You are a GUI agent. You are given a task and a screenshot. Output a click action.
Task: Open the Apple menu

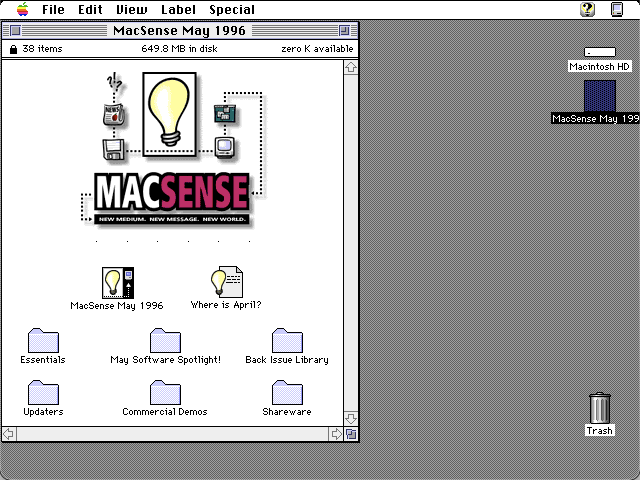(x=22, y=9)
